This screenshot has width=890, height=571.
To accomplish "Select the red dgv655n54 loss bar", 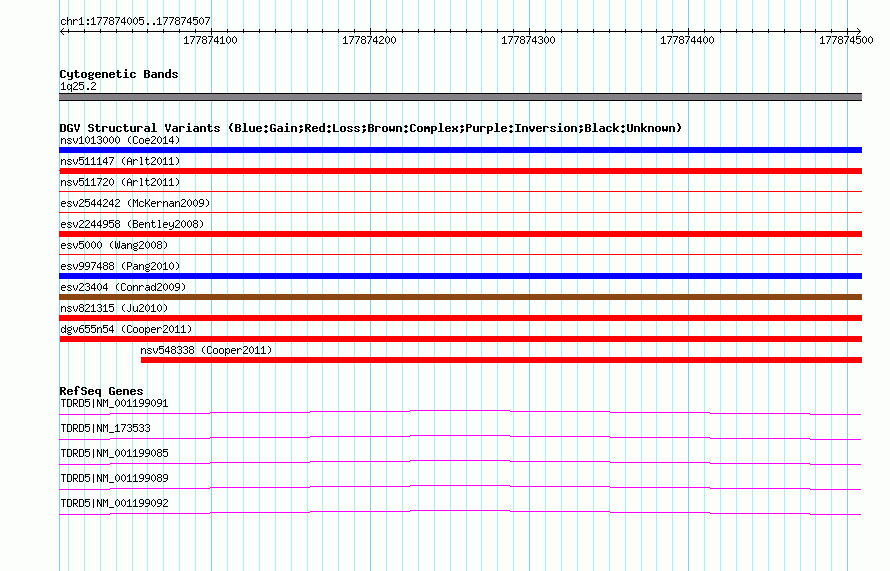I will pos(460,339).
